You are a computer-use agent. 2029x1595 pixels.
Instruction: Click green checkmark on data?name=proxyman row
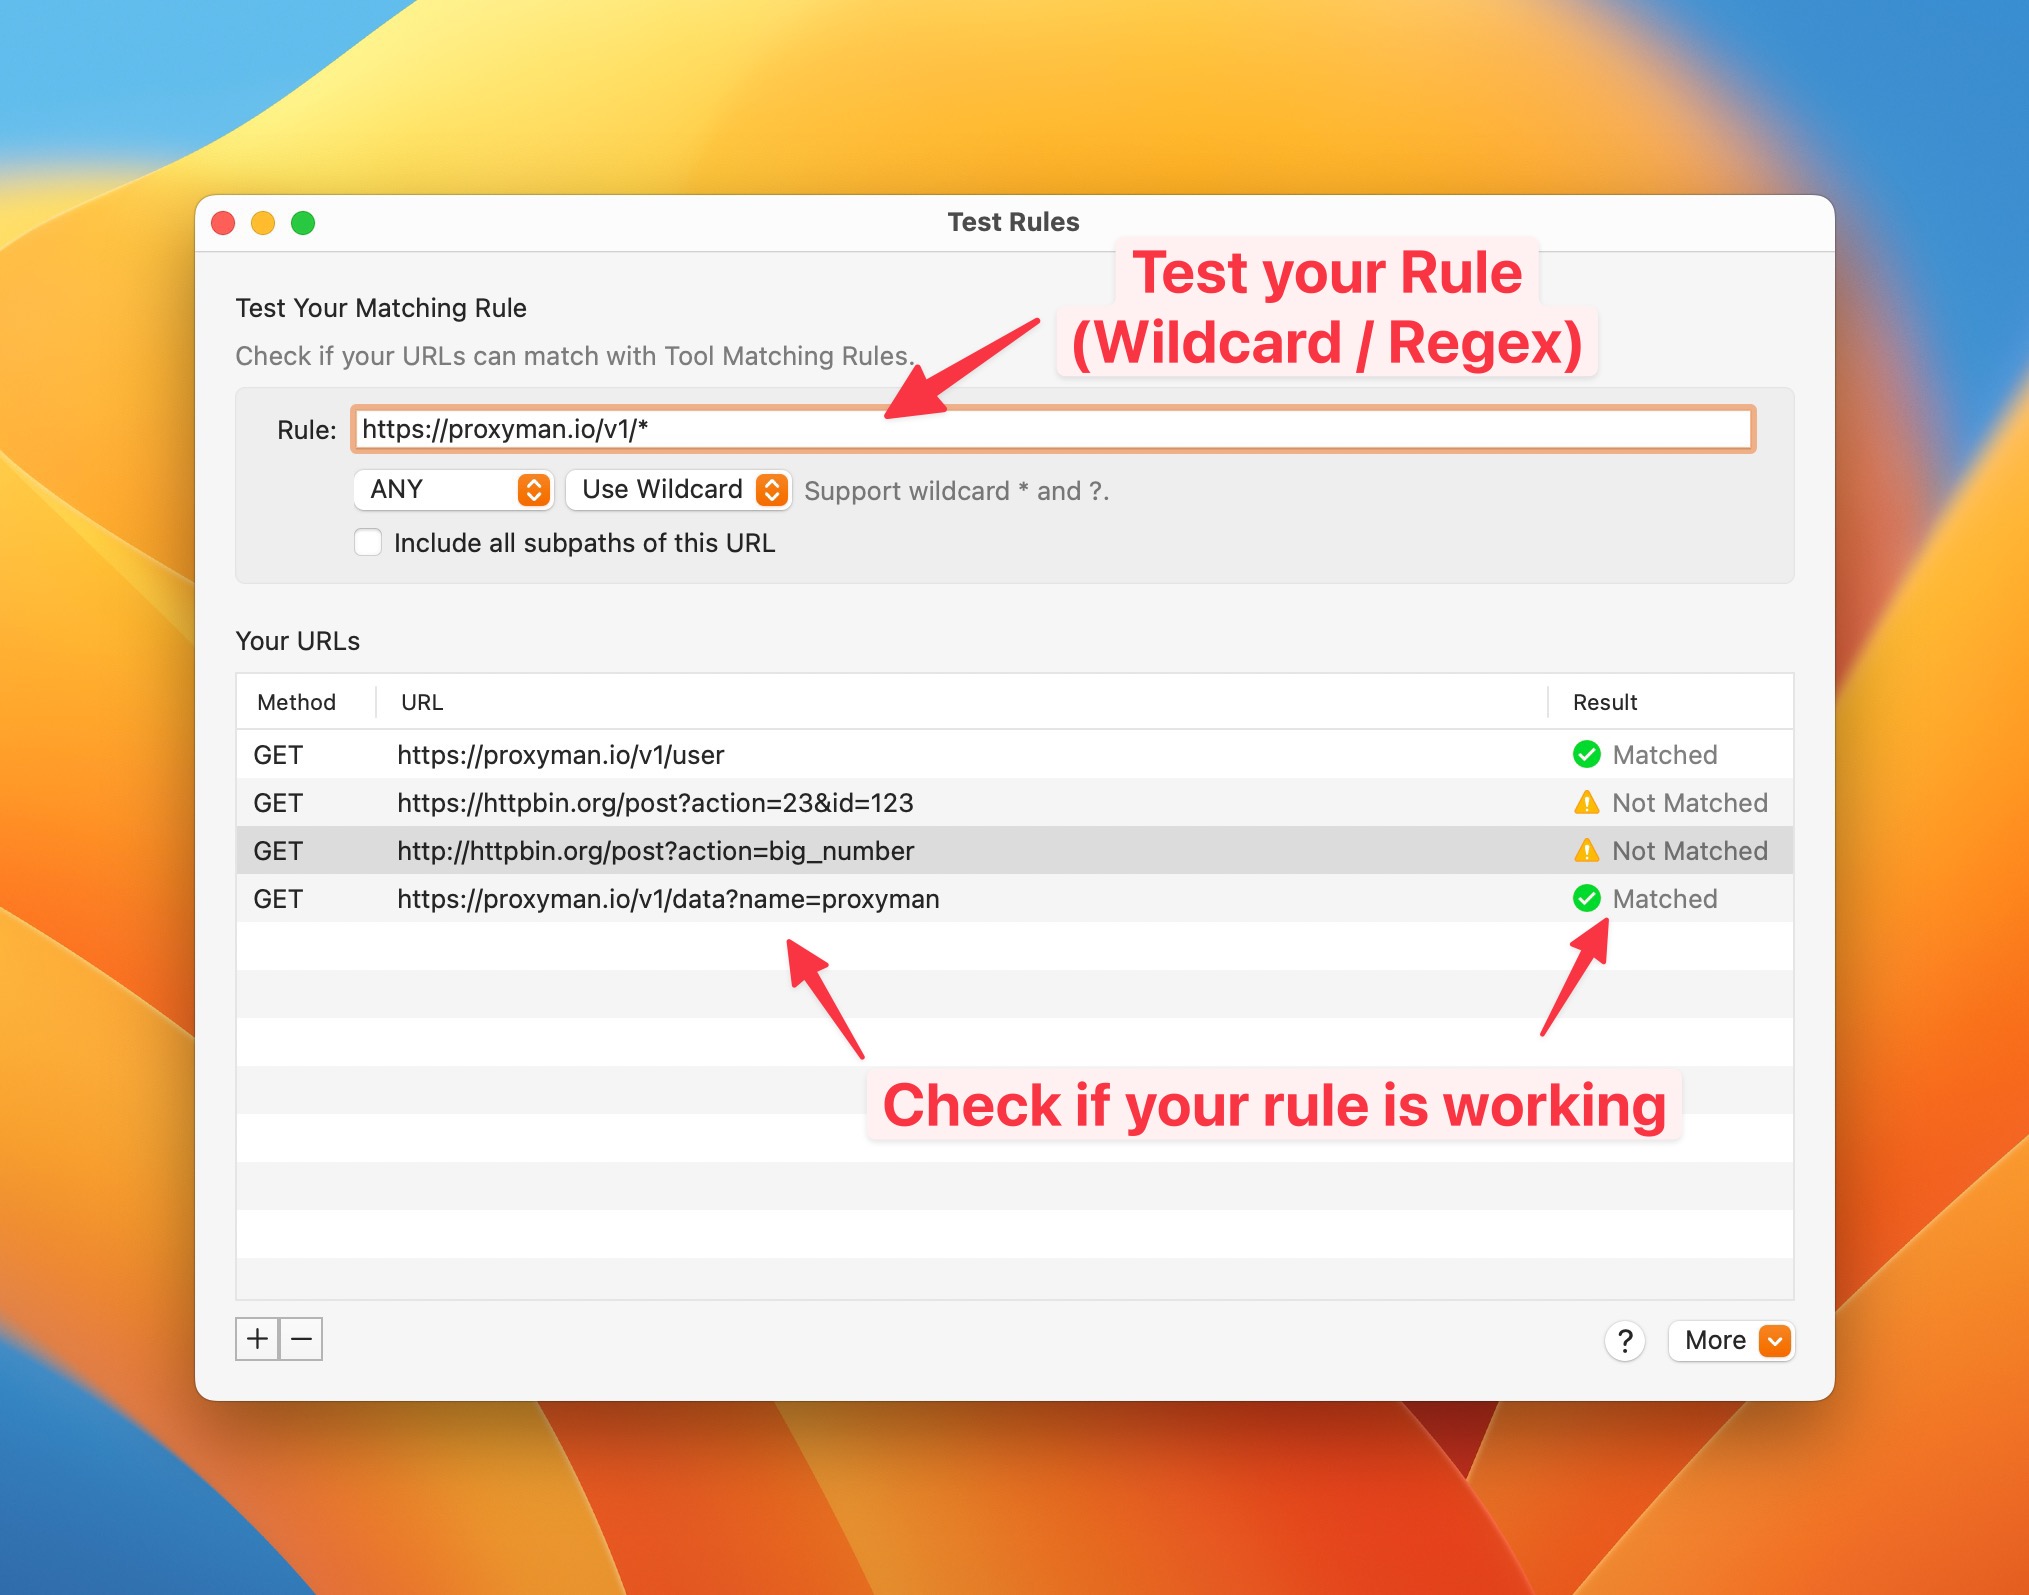(x=1586, y=898)
